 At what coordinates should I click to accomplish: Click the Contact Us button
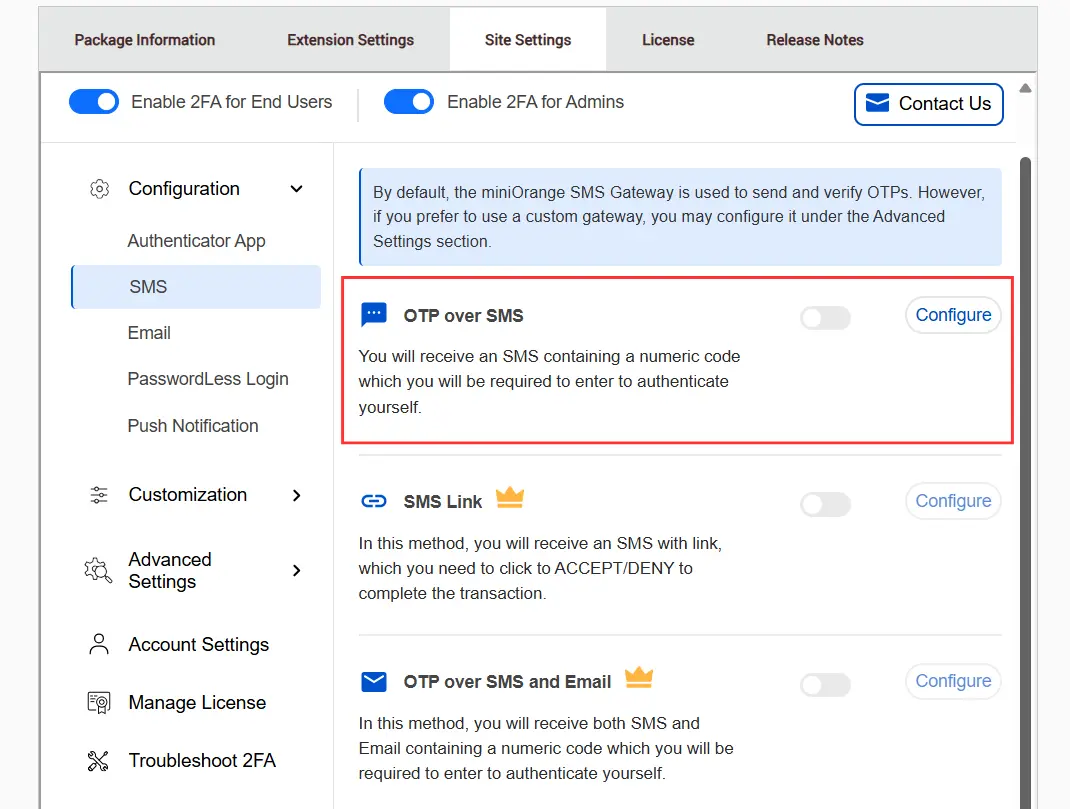(x=929, y=104)
